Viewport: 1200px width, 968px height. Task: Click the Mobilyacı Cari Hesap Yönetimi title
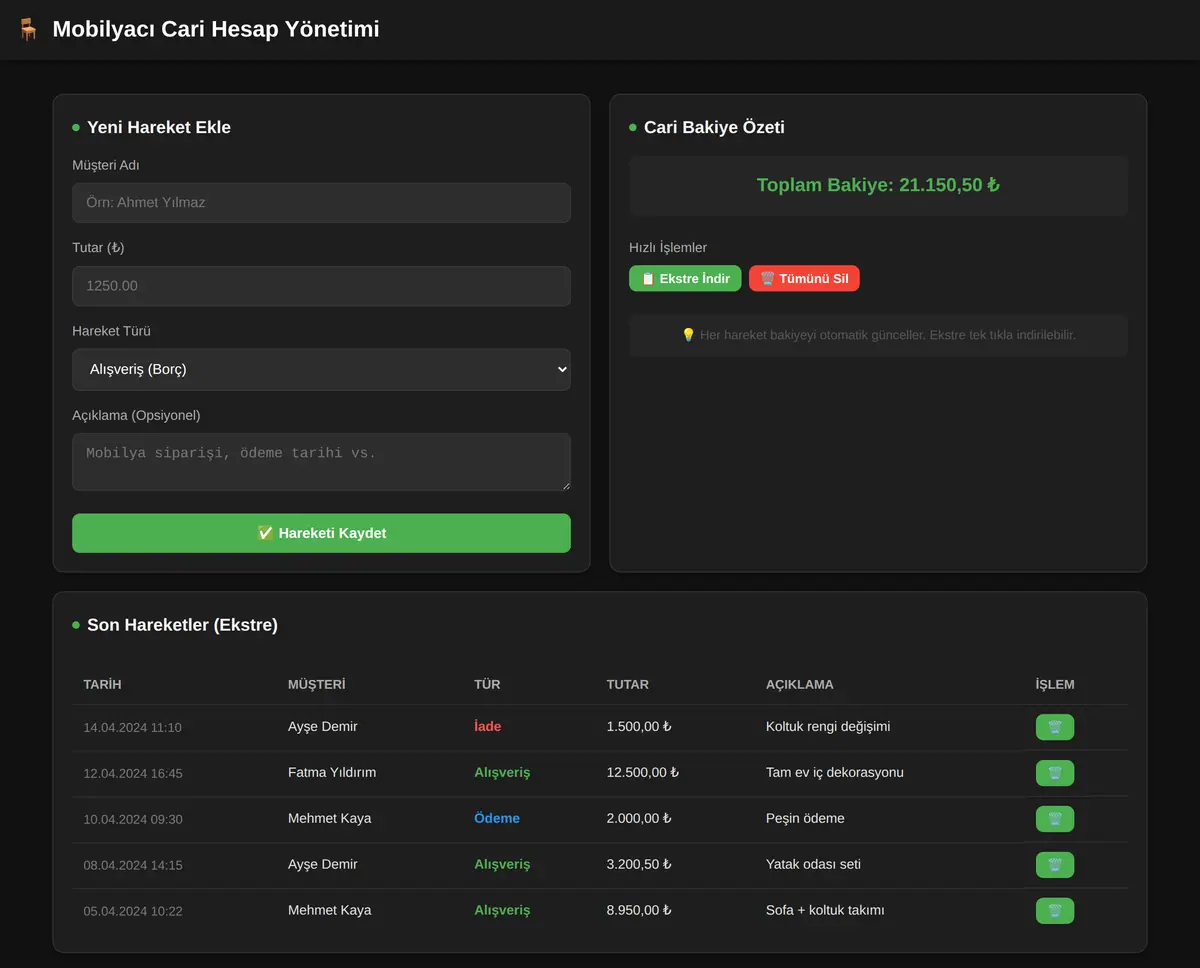216,29
